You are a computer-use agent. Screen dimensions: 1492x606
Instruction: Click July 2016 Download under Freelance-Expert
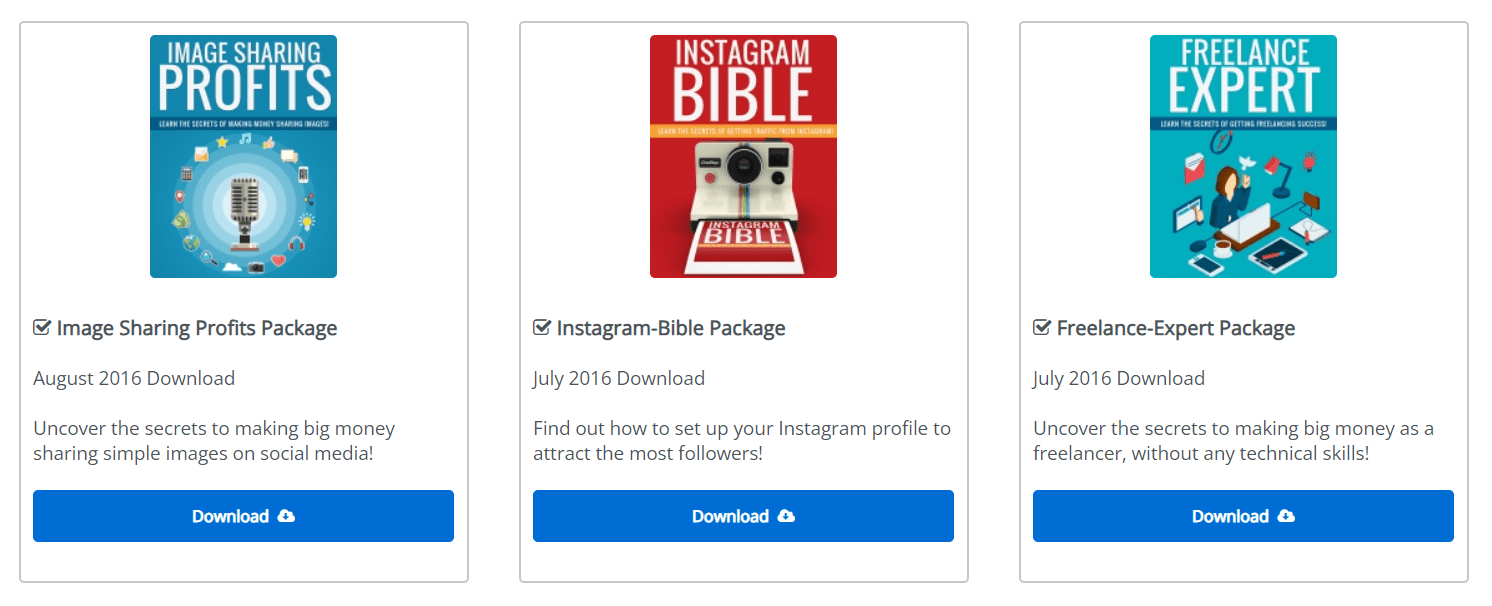click(x=1119, y=378)
